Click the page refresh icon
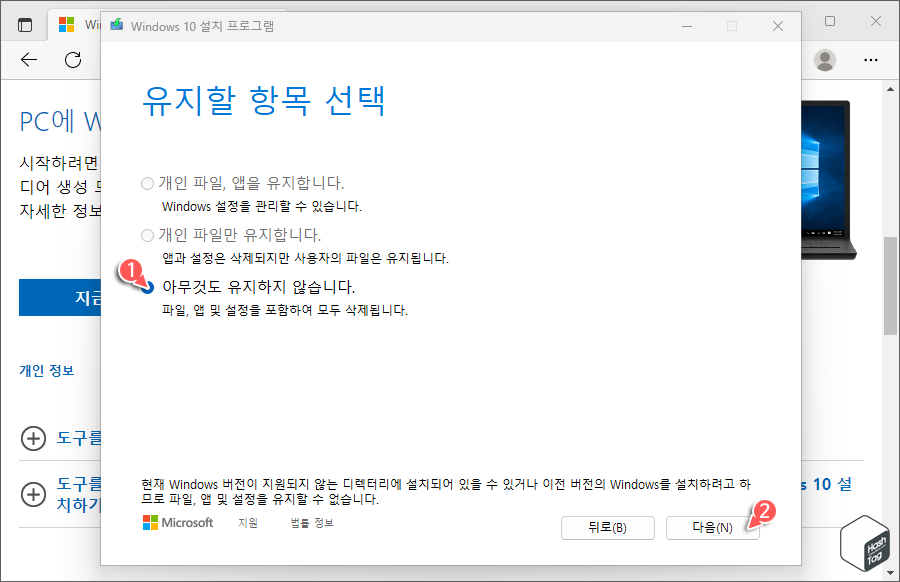Image resolution: width=900 pixels, height=582 pixels. (71, 60)
